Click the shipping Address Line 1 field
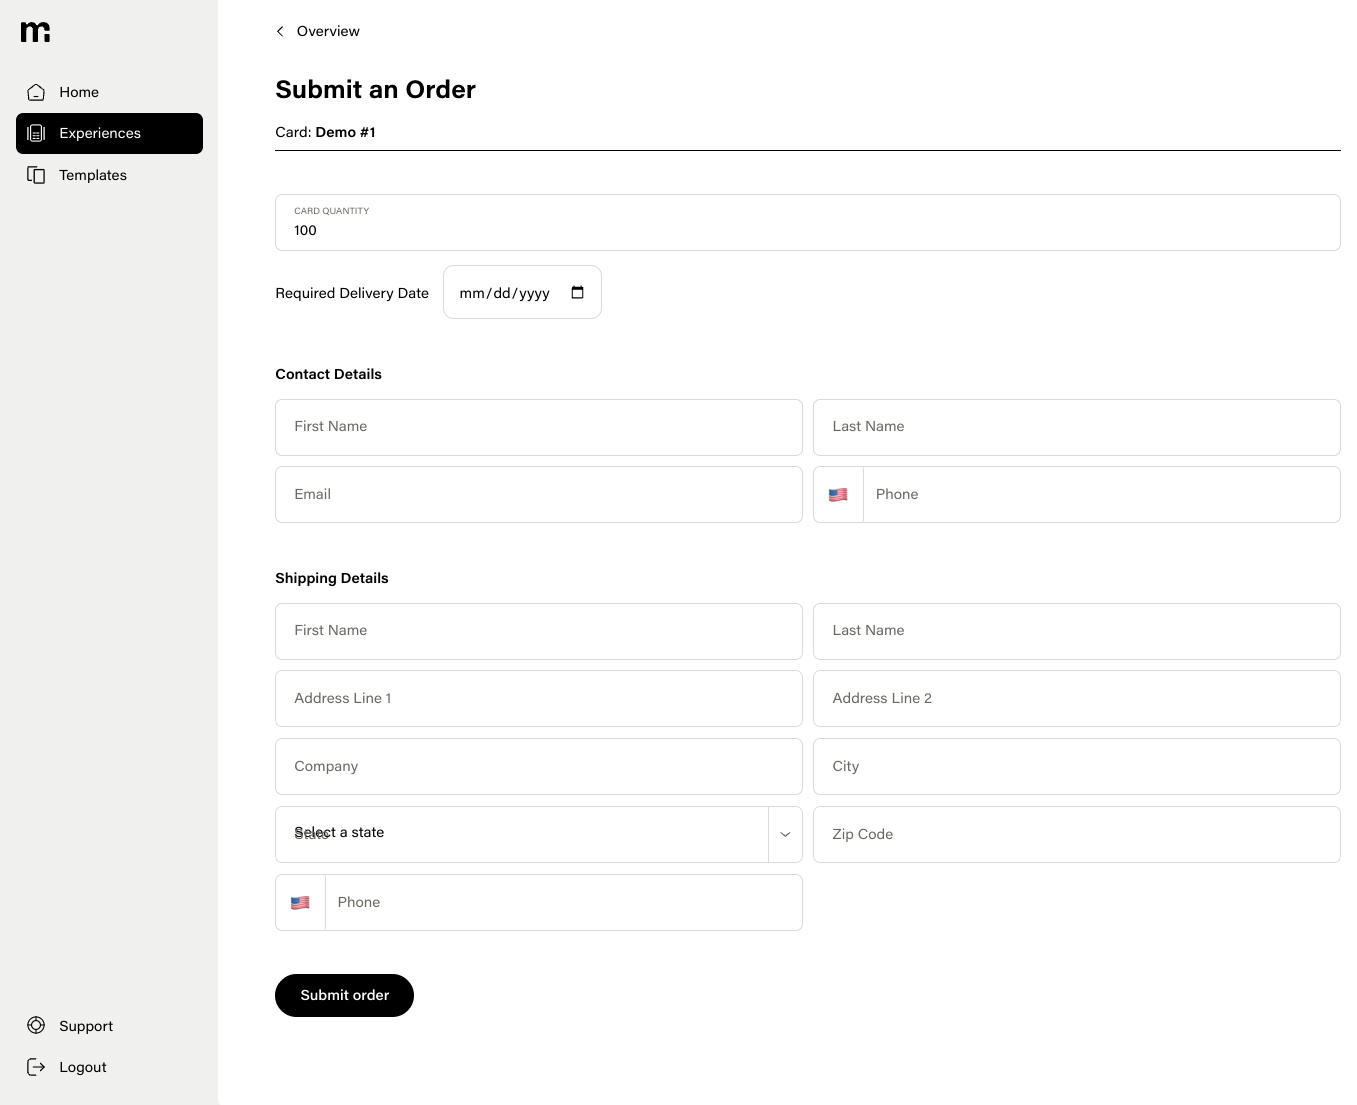This screenshot has width=1357, height=1105. tap(539, 698)
